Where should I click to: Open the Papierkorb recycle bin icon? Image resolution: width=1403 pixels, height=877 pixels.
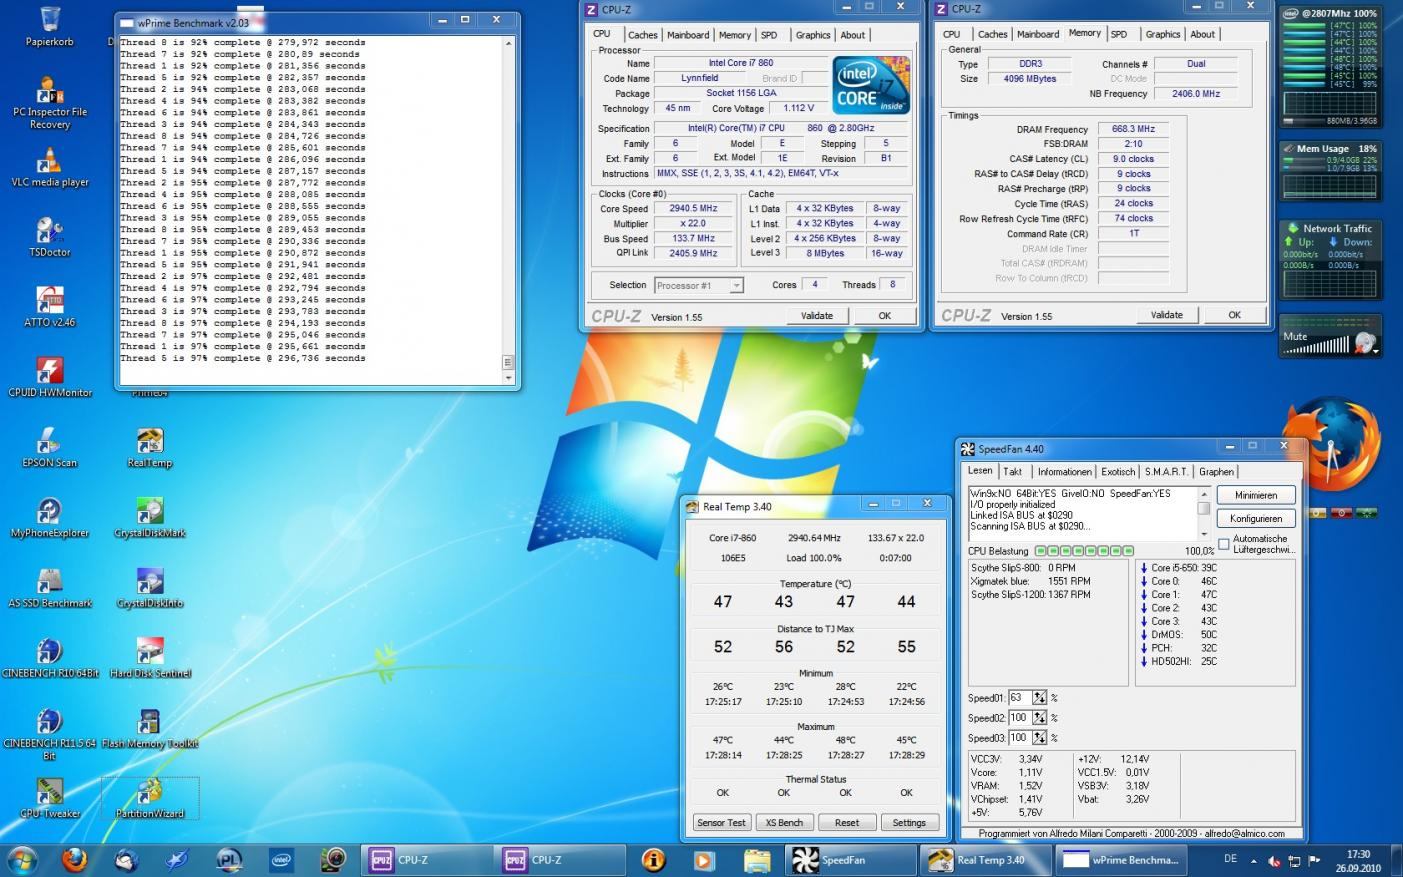tap(49, 26)
